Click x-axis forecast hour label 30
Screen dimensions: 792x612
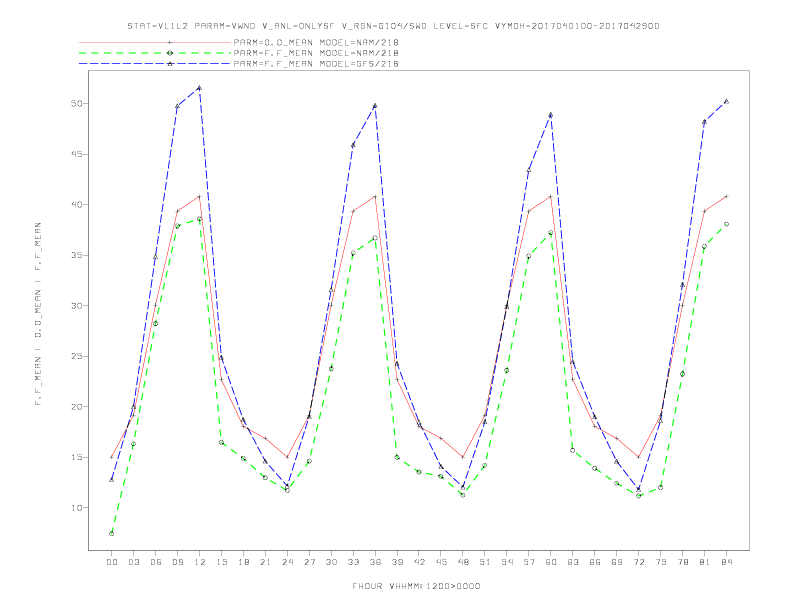click(331, 562)
